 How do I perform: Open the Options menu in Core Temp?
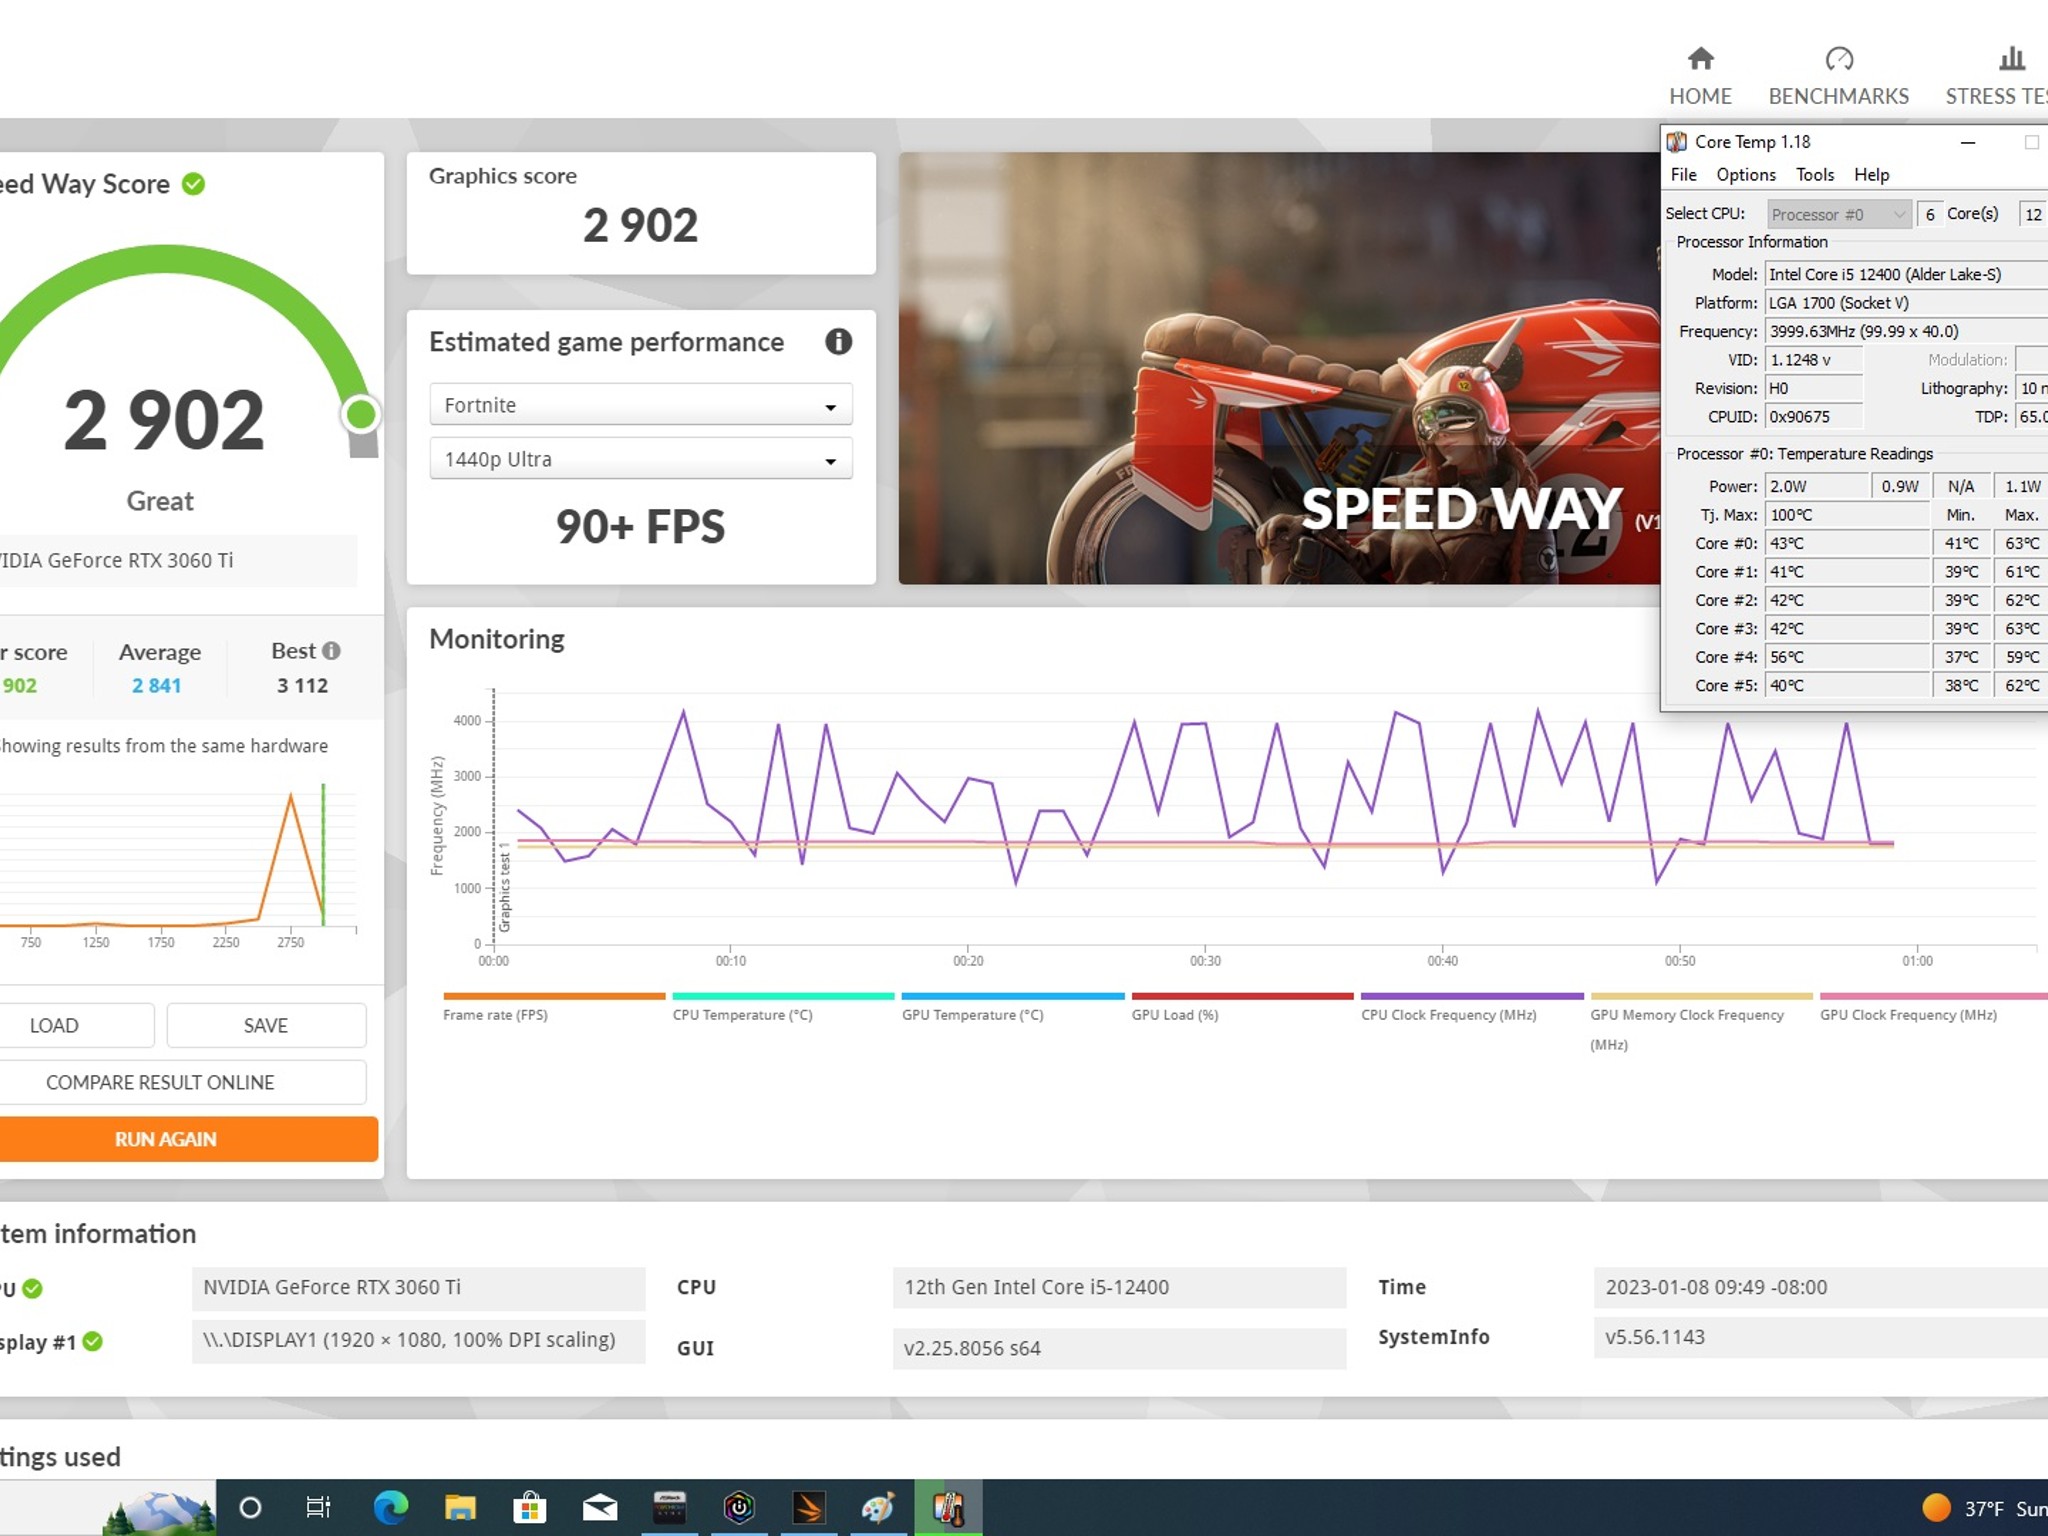click(x=1745, y=175)
